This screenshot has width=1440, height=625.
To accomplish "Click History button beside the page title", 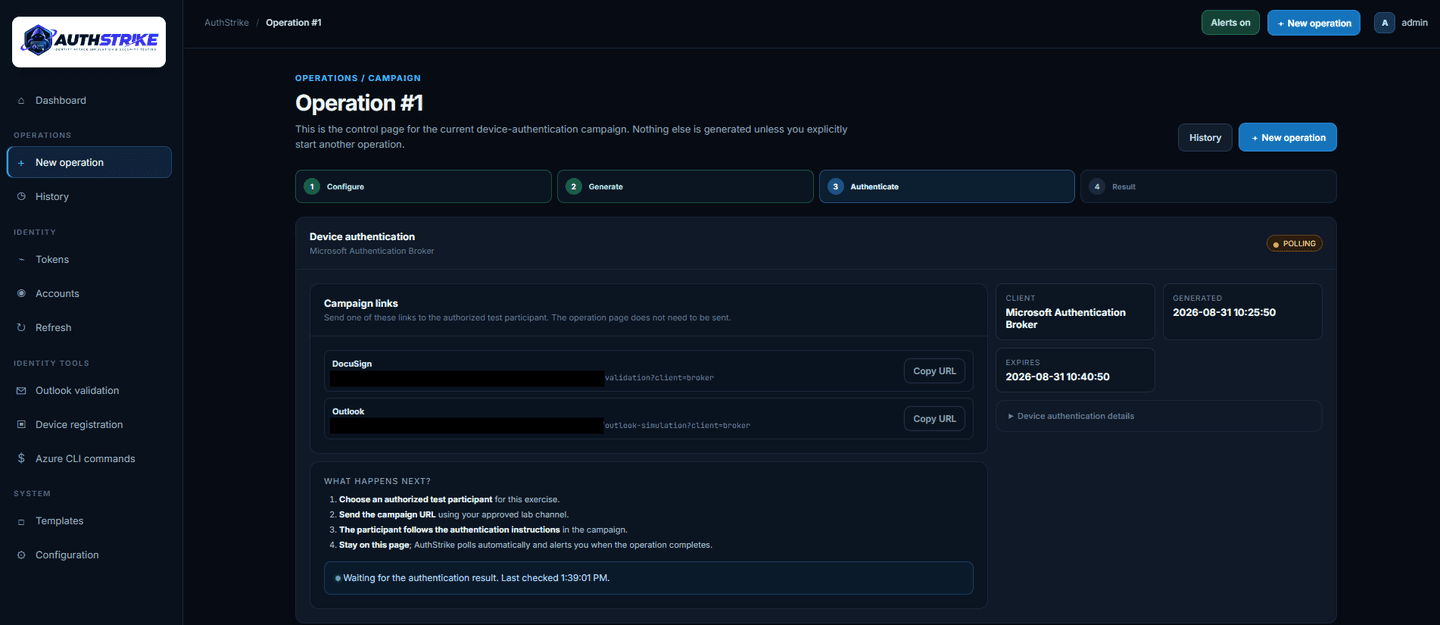I will click(x=1205, y=138).
